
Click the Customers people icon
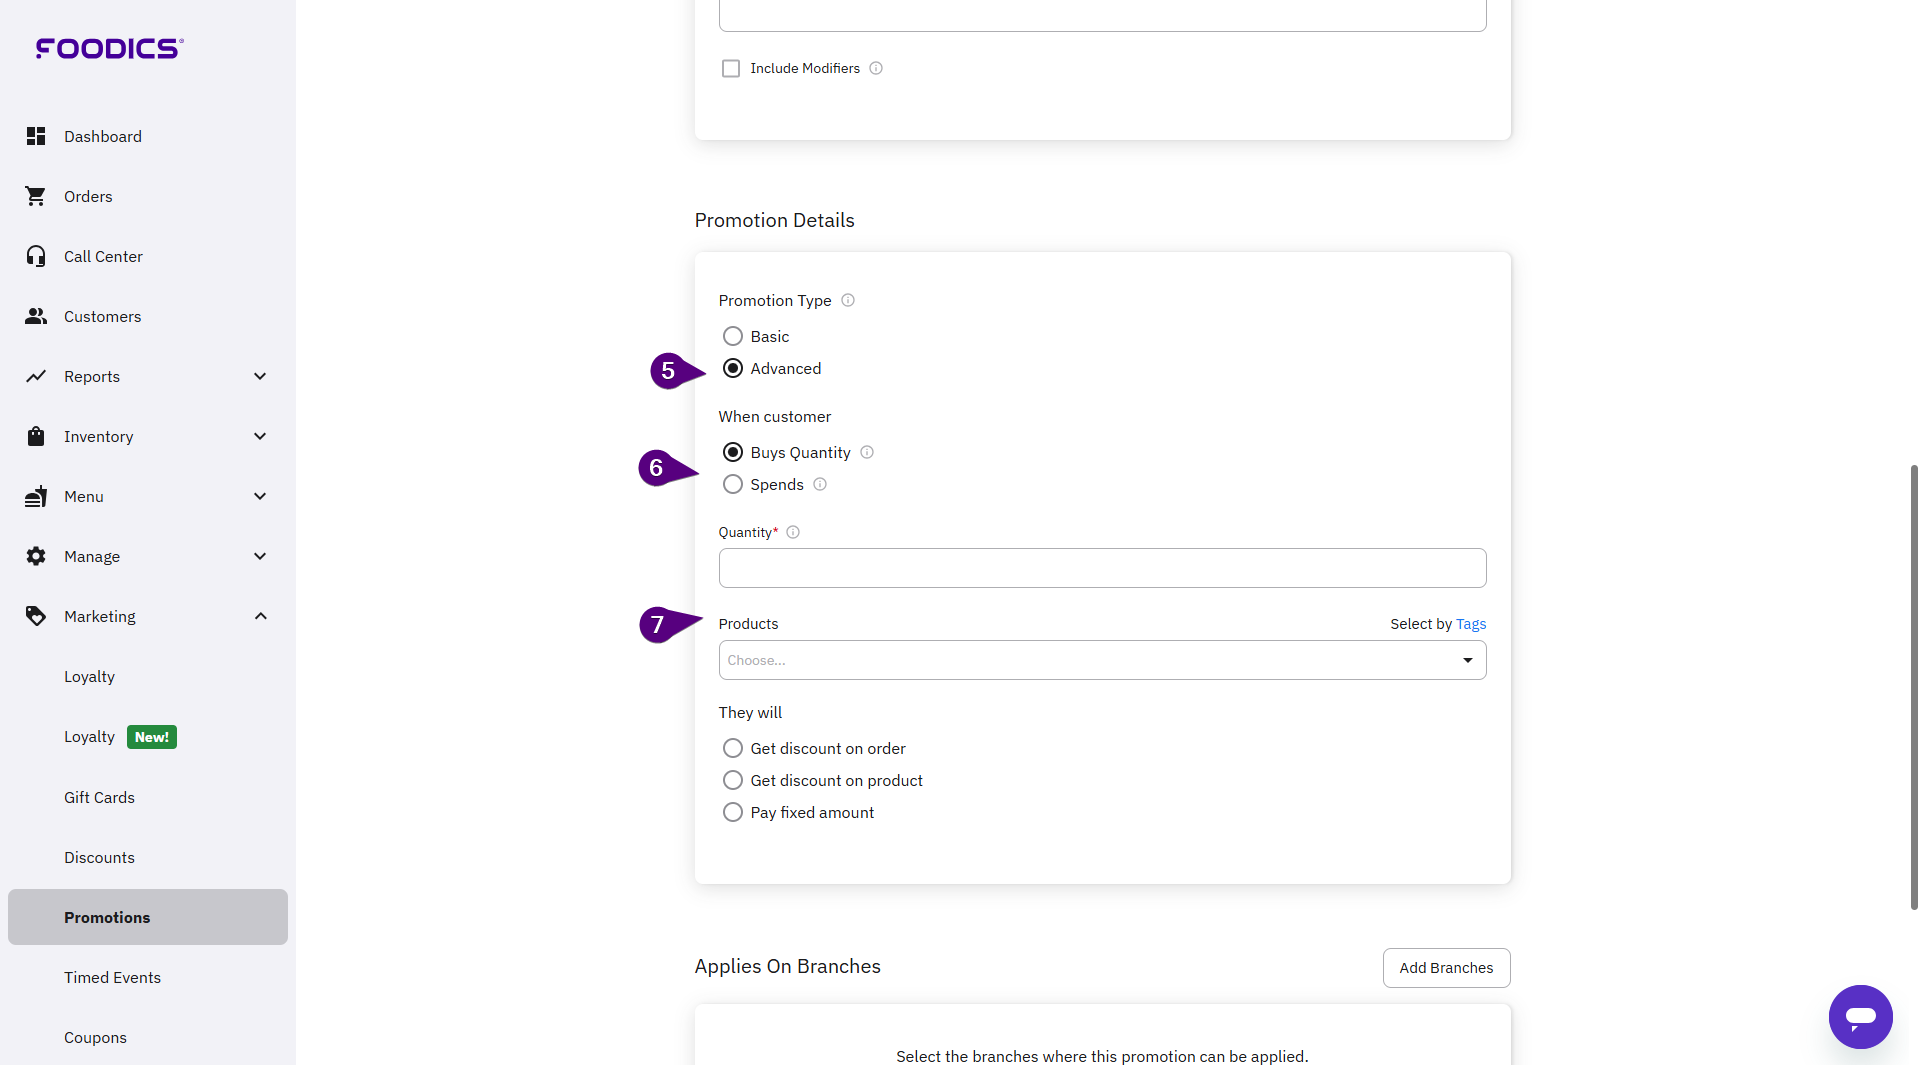36,316
